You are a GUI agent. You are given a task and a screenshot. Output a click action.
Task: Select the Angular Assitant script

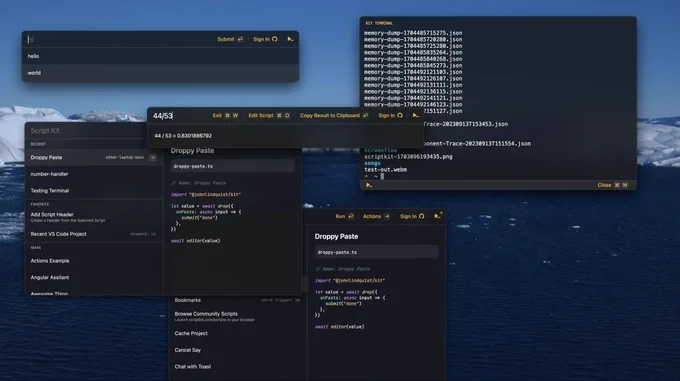pyautogui.click(x=94, y=277)
